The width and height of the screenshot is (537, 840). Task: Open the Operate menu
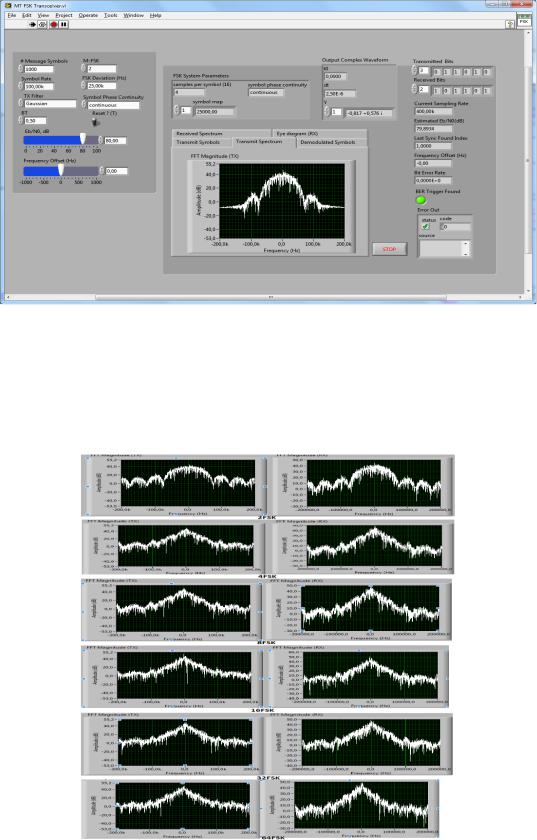coord(88,16)
